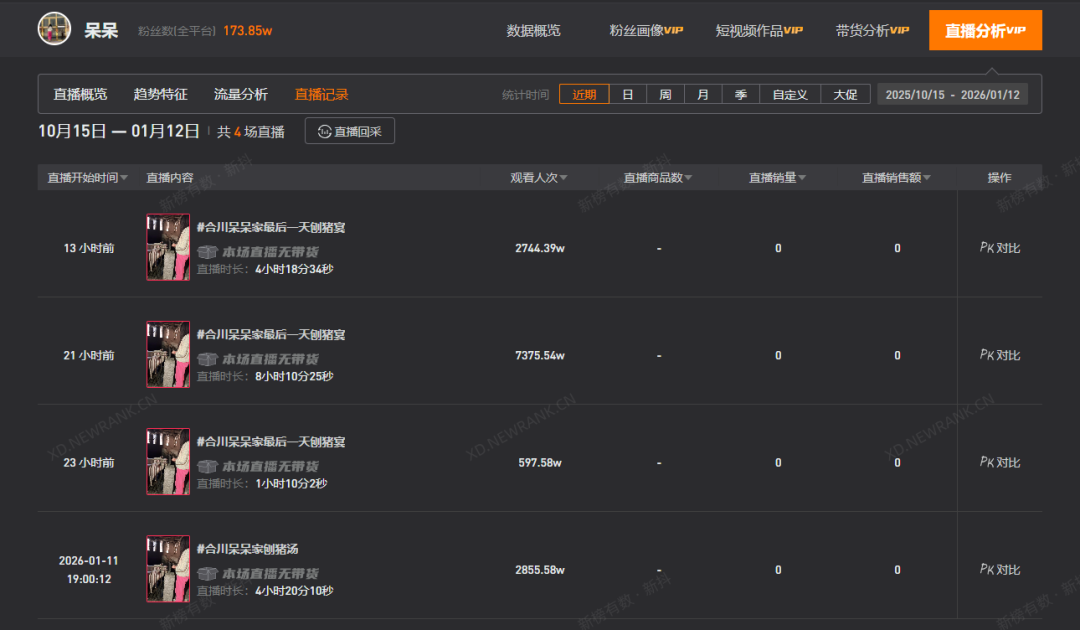This screenshot has width=1080, height=630.
Task: Open the 数据概览 tab
Action: coord(534,30)
